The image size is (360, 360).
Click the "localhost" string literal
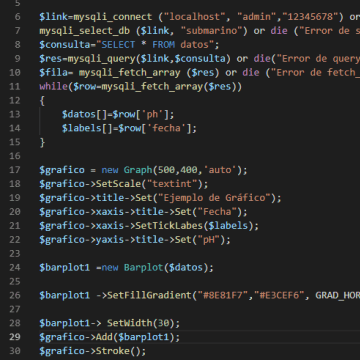pos(195,17)
